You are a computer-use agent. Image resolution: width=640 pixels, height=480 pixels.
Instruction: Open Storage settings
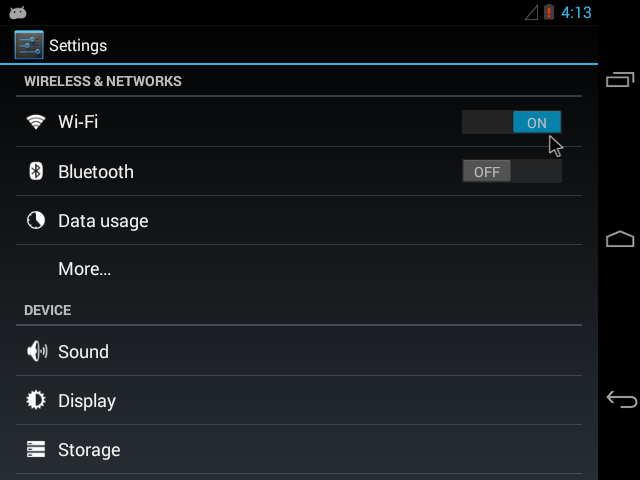coord(89,450)
